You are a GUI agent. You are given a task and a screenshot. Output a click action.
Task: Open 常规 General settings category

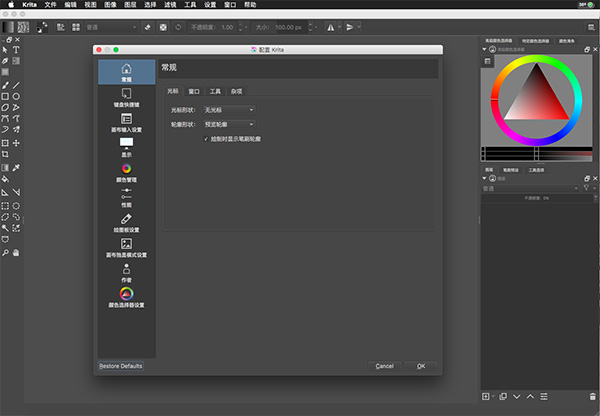(127, 72)
